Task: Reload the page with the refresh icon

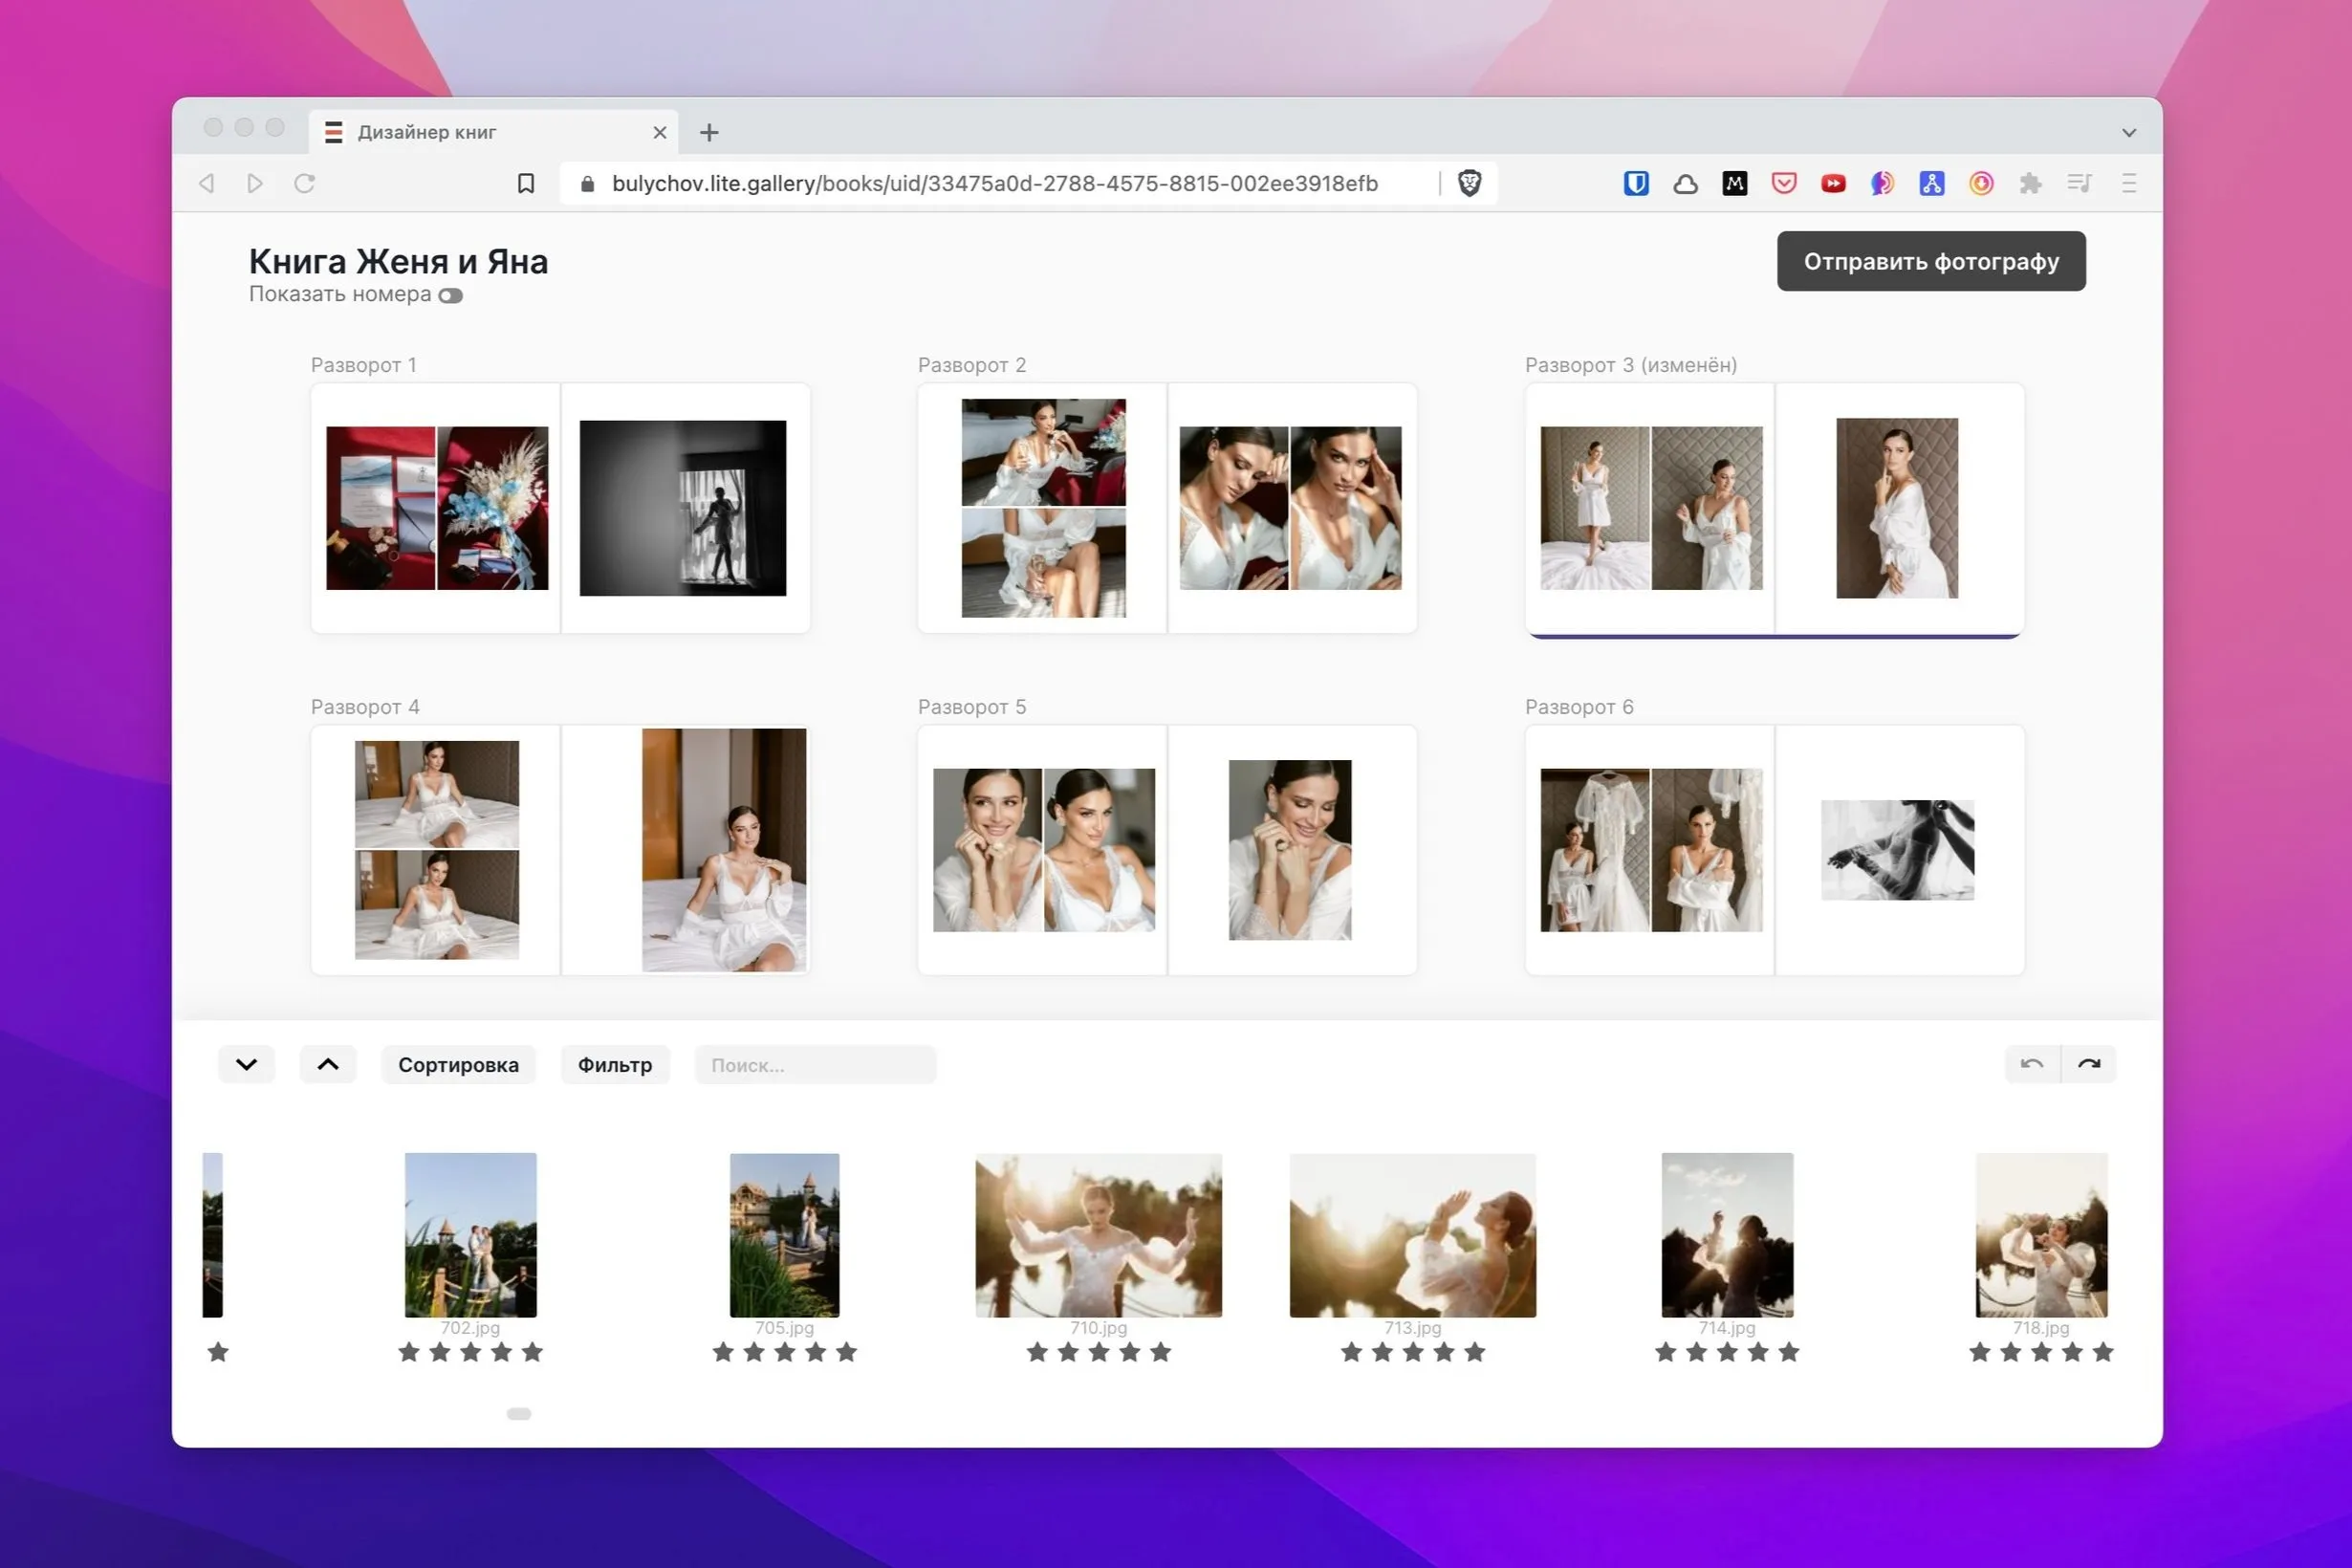Action: tap(305, 183)
